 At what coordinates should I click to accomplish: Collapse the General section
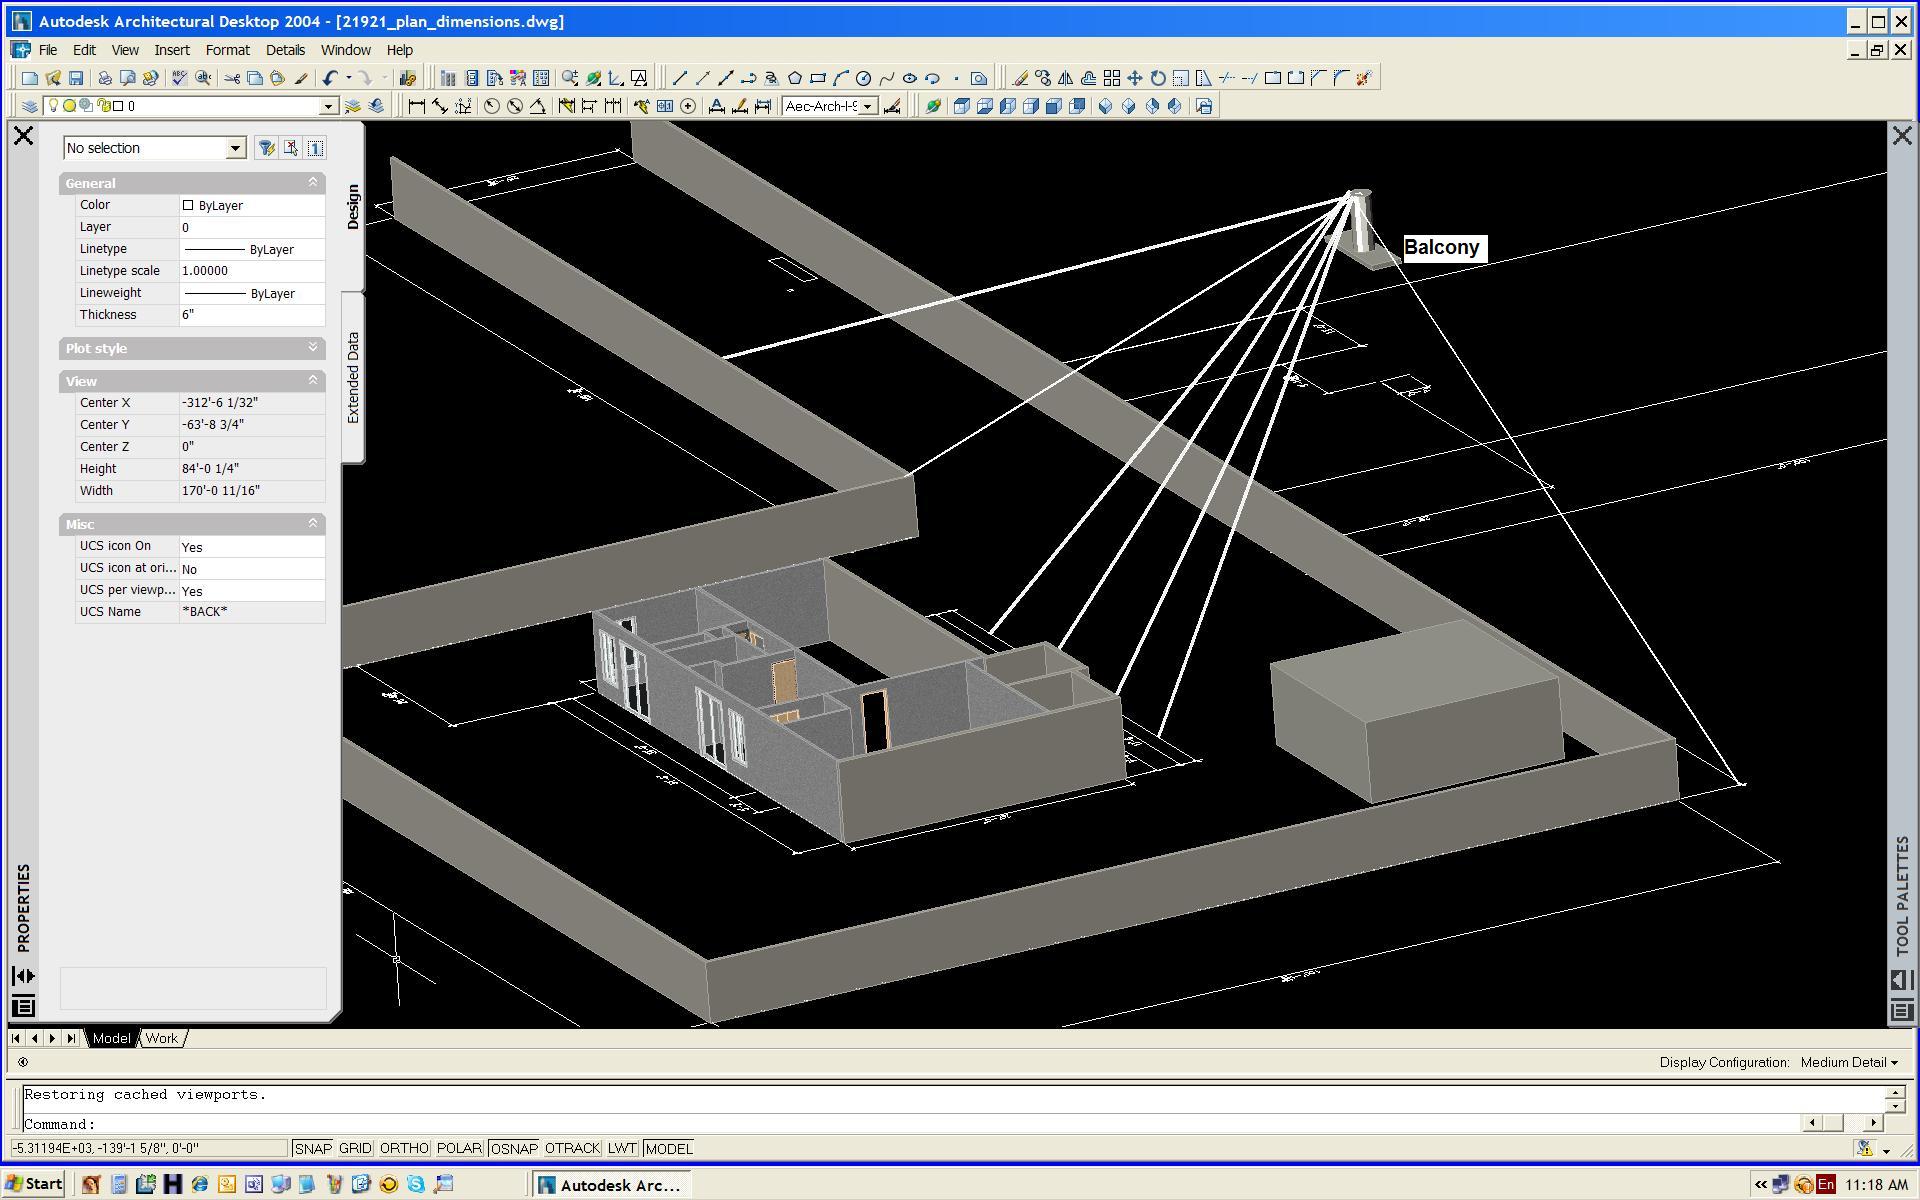click(312, 182)
